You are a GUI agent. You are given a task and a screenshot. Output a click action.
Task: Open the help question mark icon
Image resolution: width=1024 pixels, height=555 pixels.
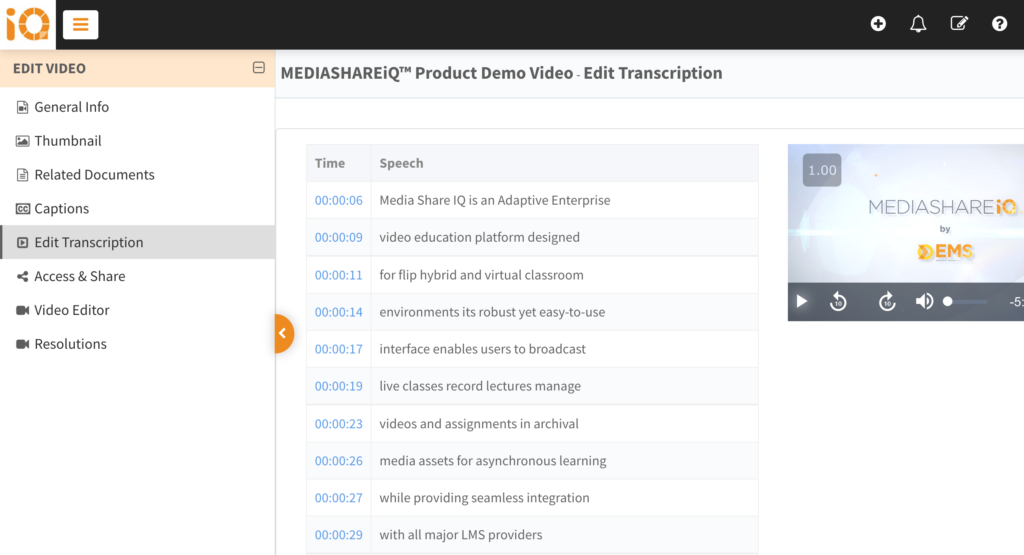tap(999, 24)
